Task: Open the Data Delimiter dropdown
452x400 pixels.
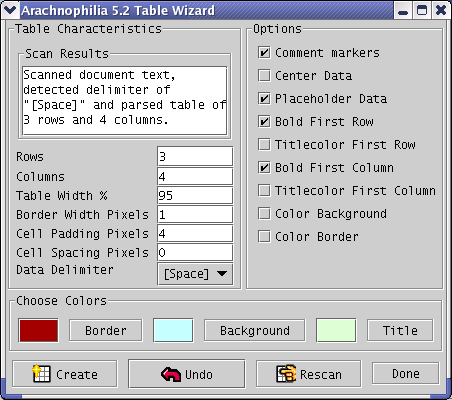Action: (x=195, y=274)
